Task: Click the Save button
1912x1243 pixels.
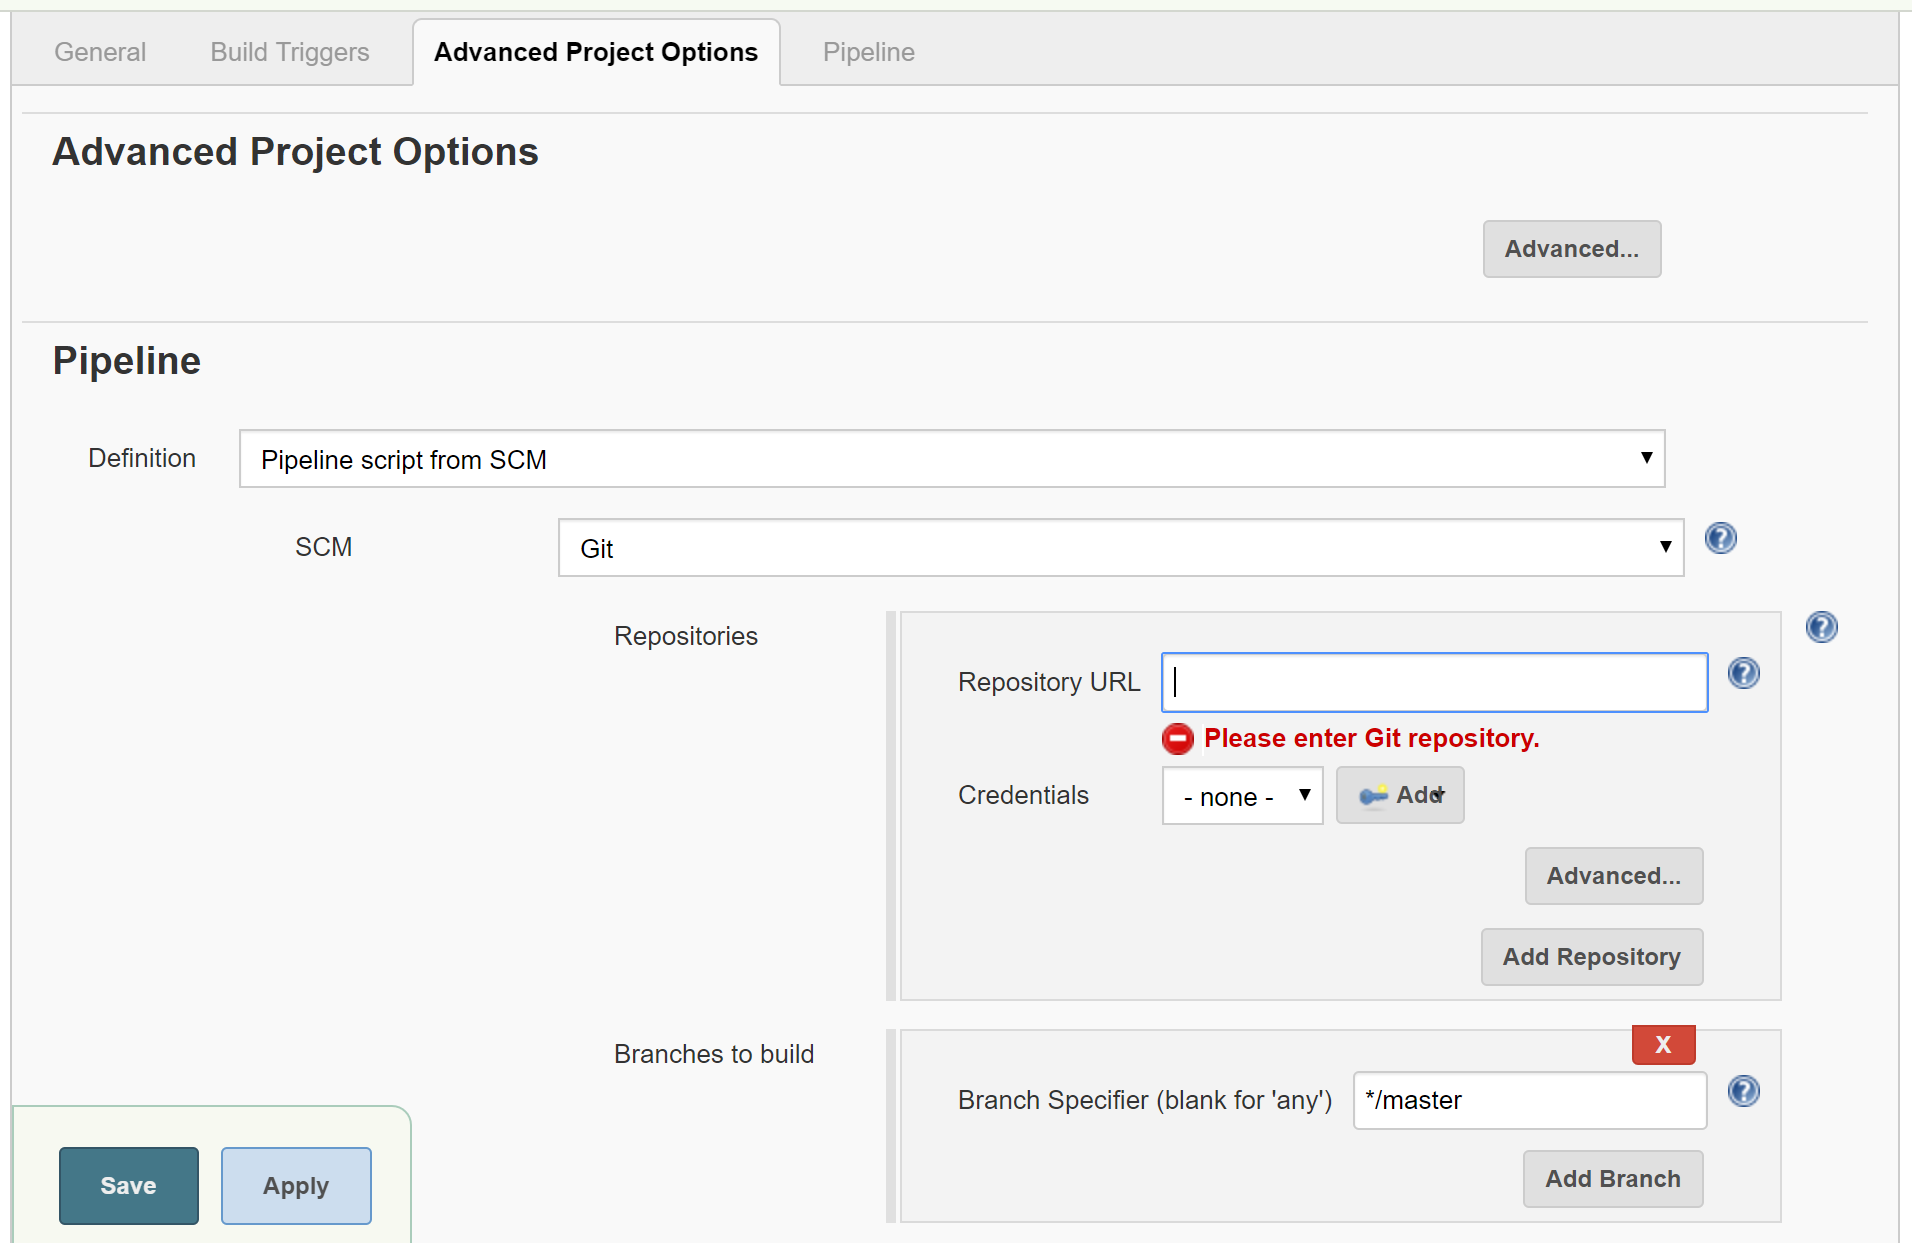Action: 129,1185
